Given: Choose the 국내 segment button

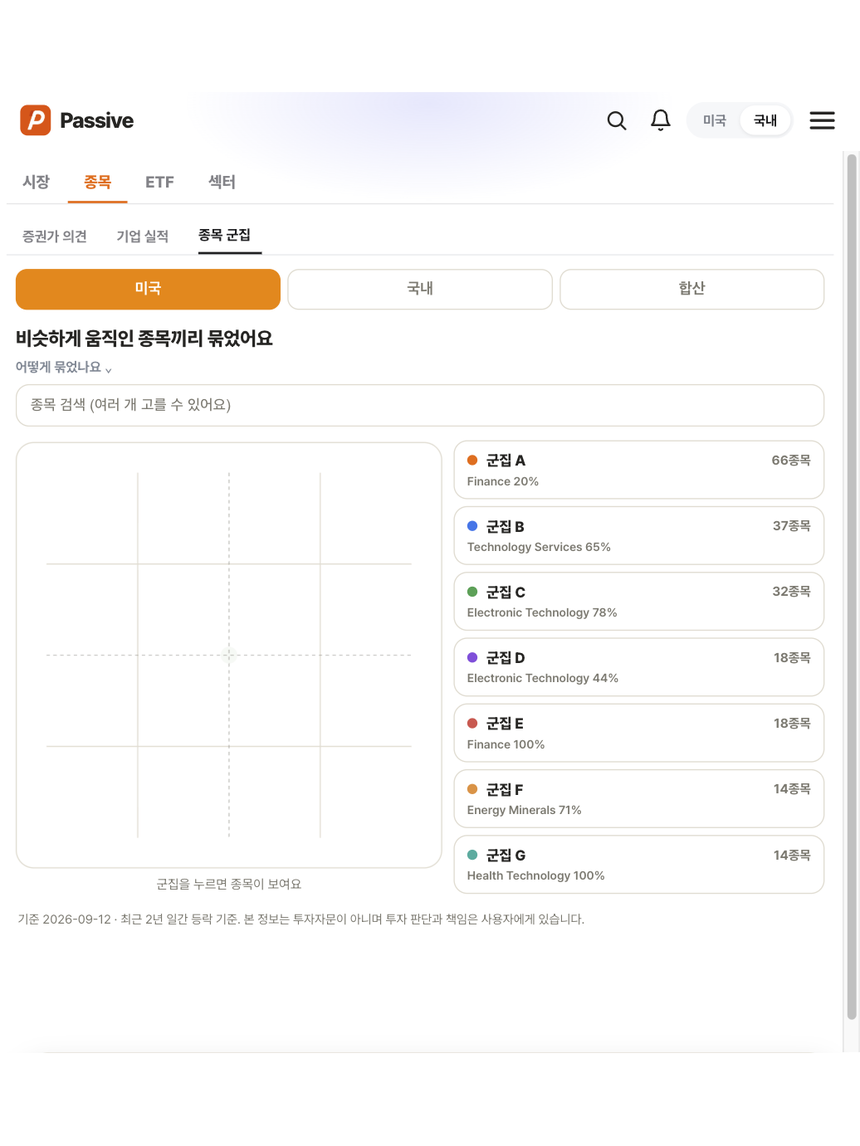Looking at the screenshot, I should [420, 289].
